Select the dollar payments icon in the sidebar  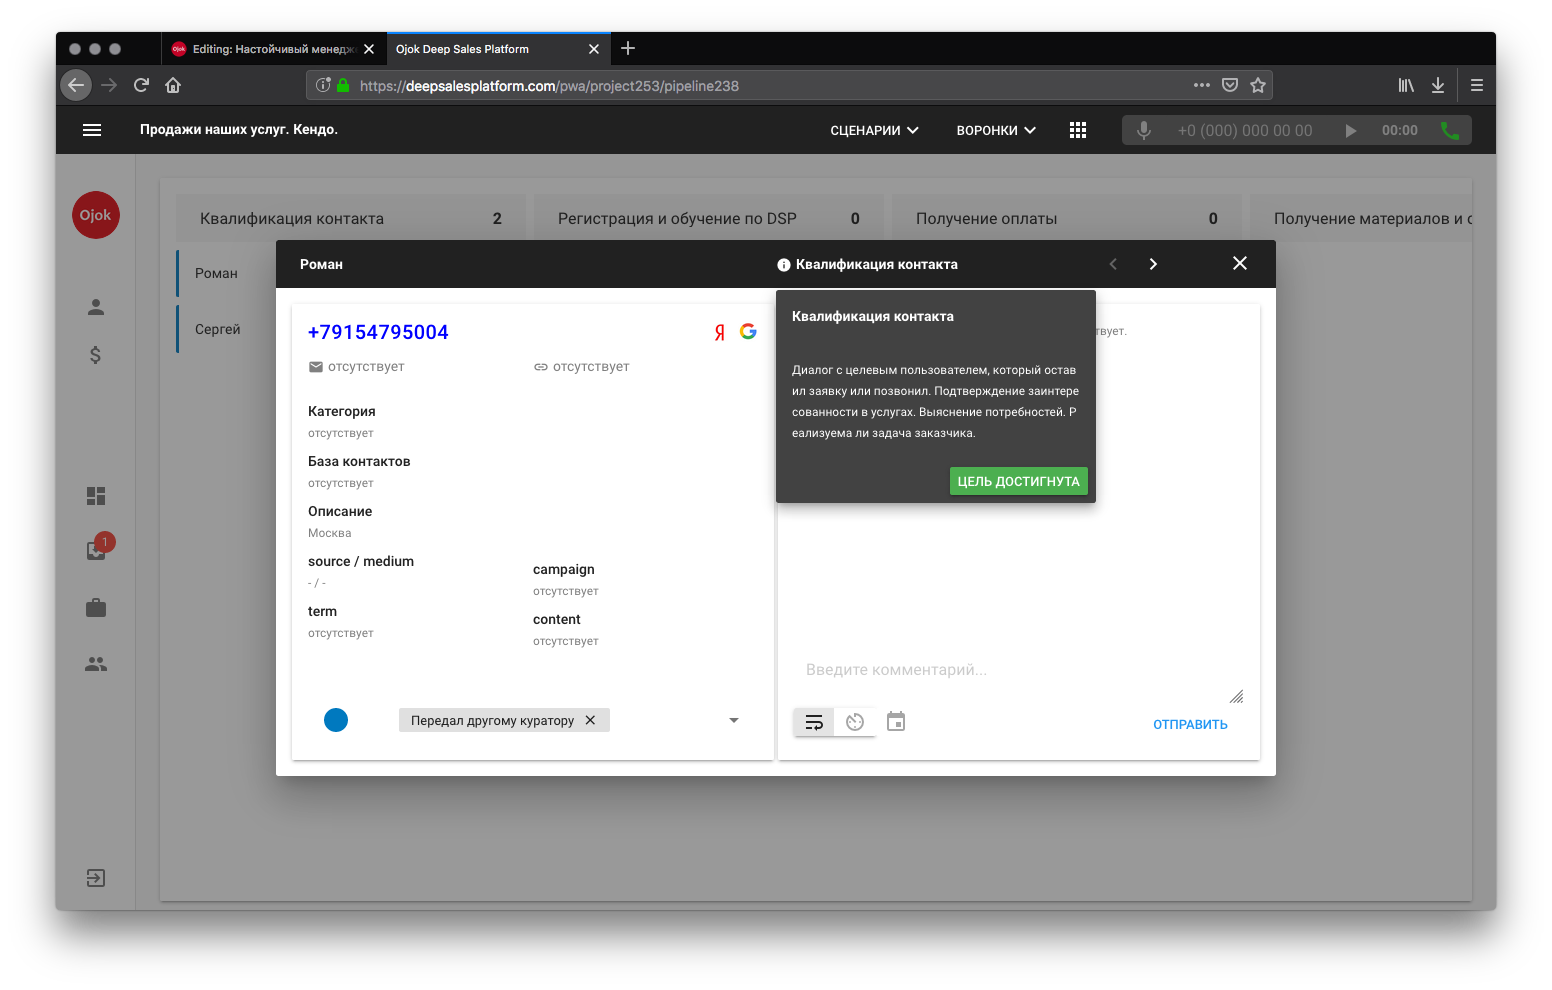click(95, 354)
